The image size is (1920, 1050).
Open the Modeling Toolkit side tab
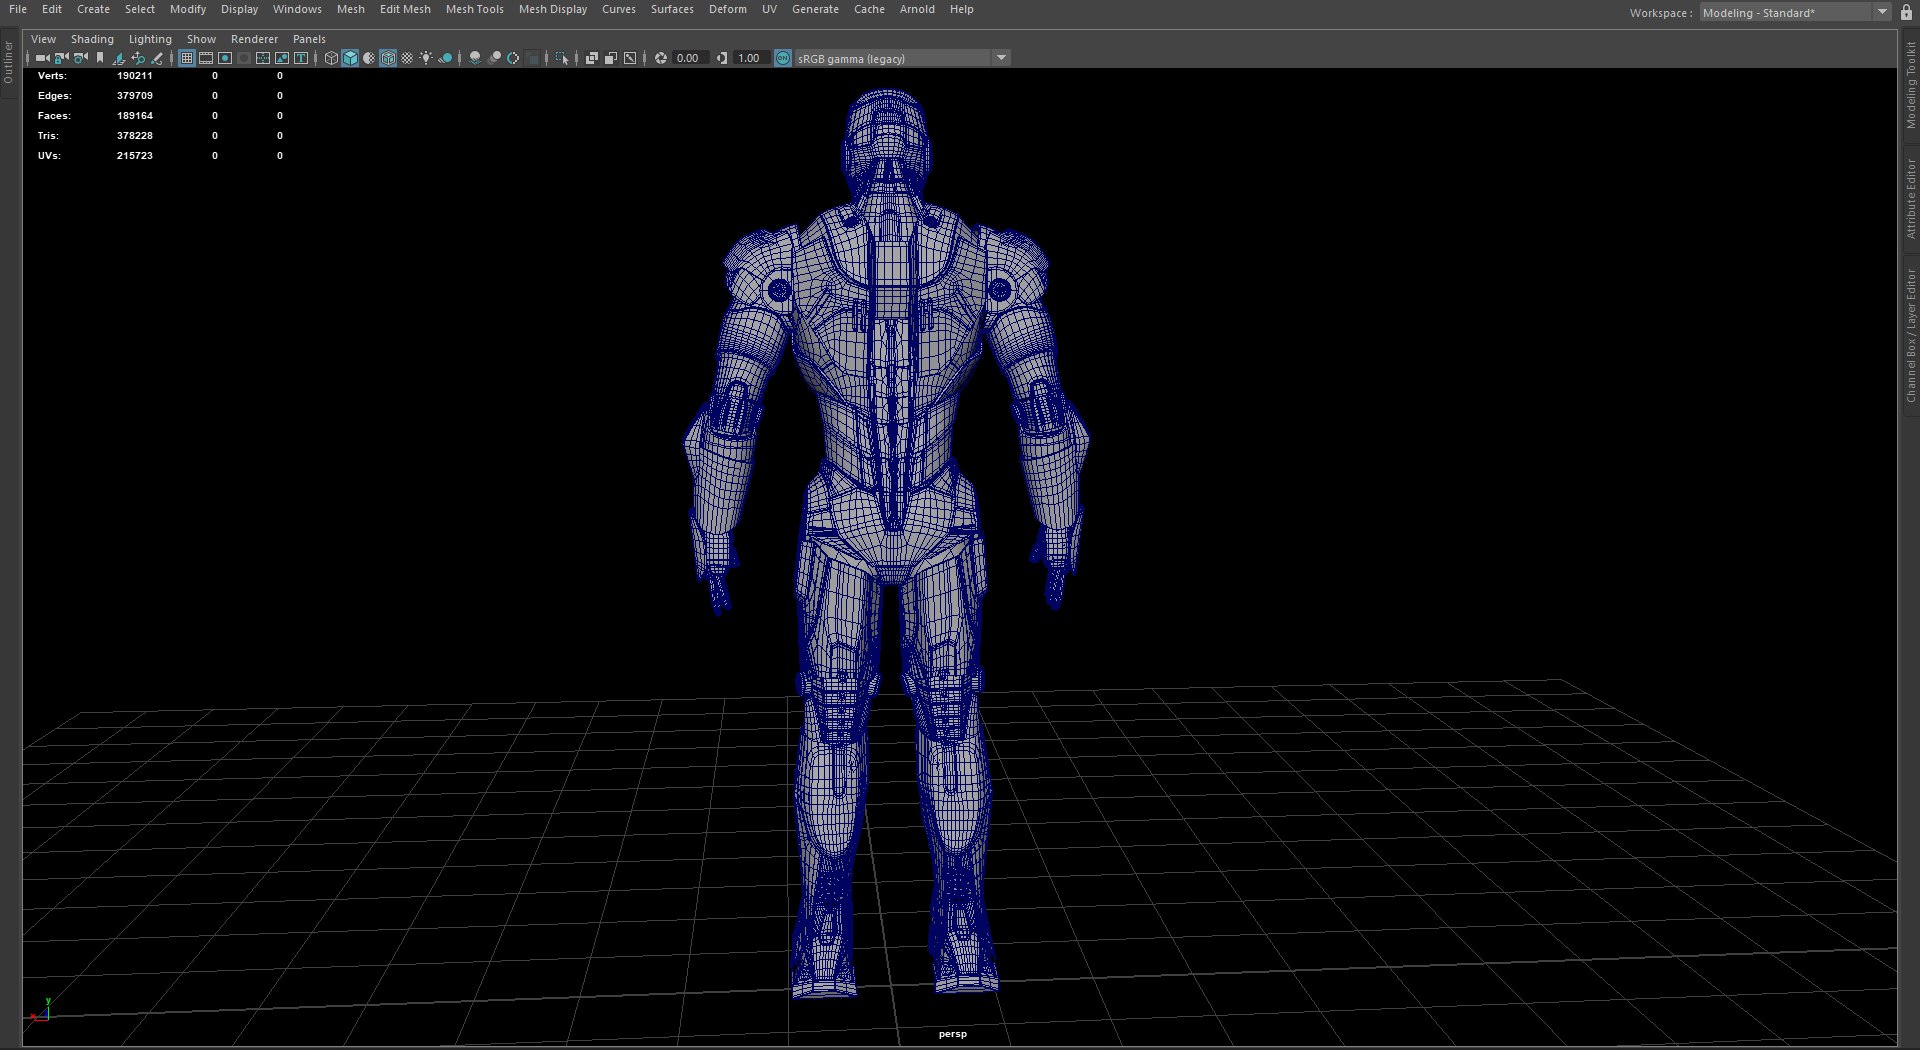(x=1911, y=85)
